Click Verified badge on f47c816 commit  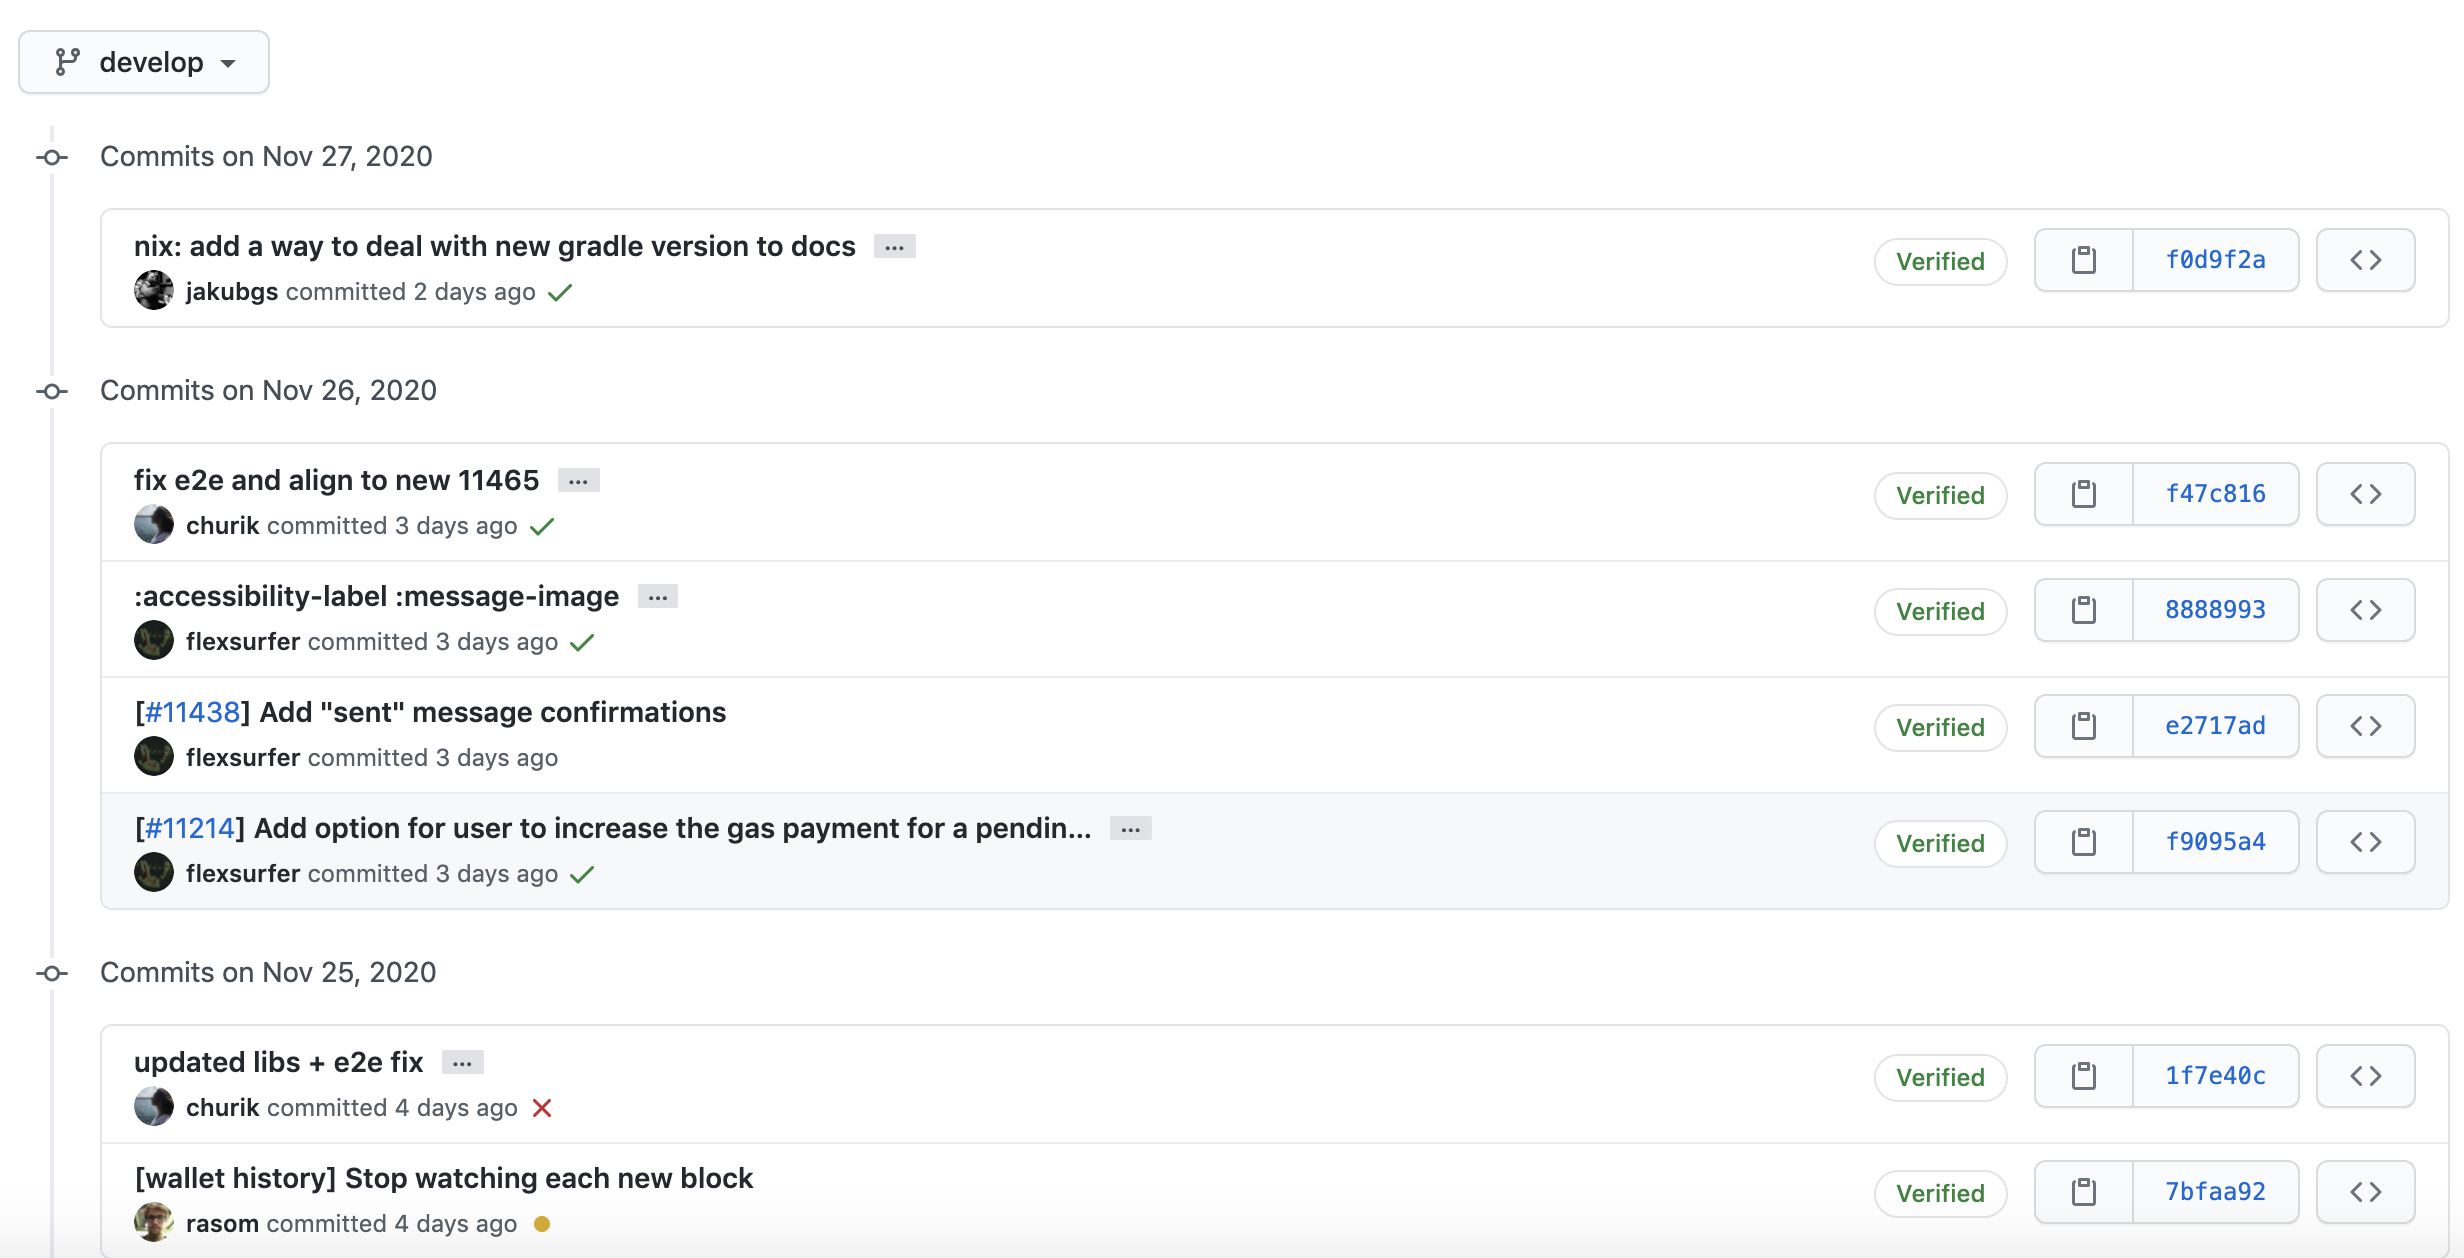click(1940, 495)
